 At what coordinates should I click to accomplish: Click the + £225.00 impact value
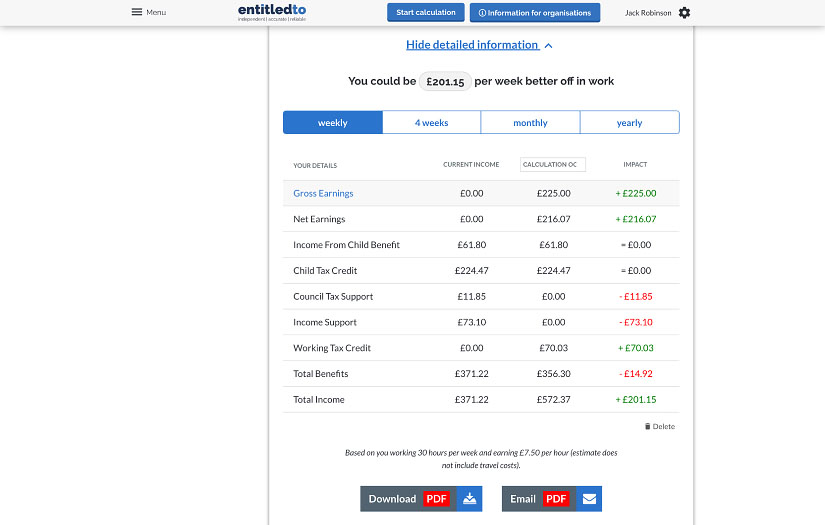click(636, 194)
